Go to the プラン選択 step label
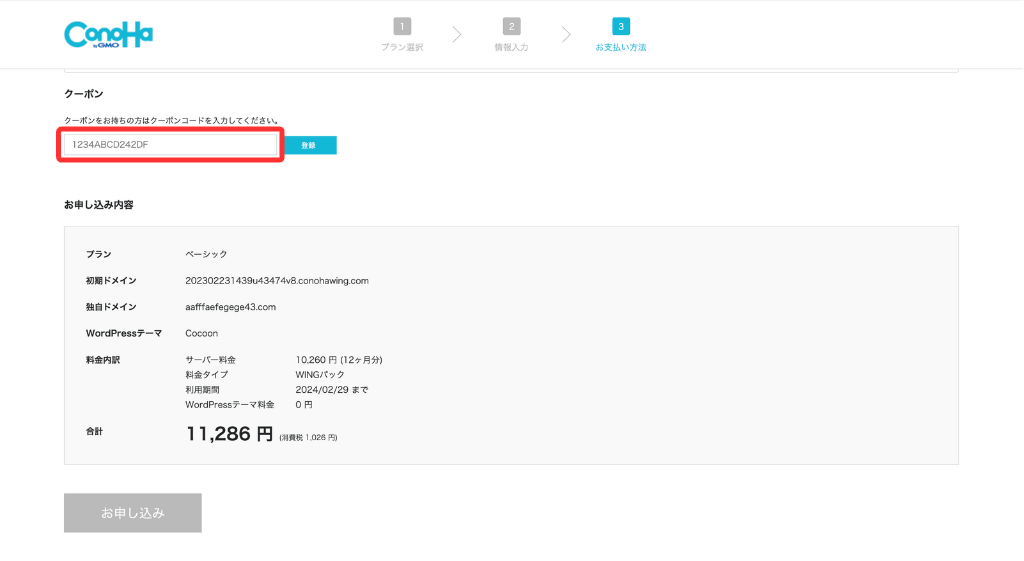 [402, 47]
